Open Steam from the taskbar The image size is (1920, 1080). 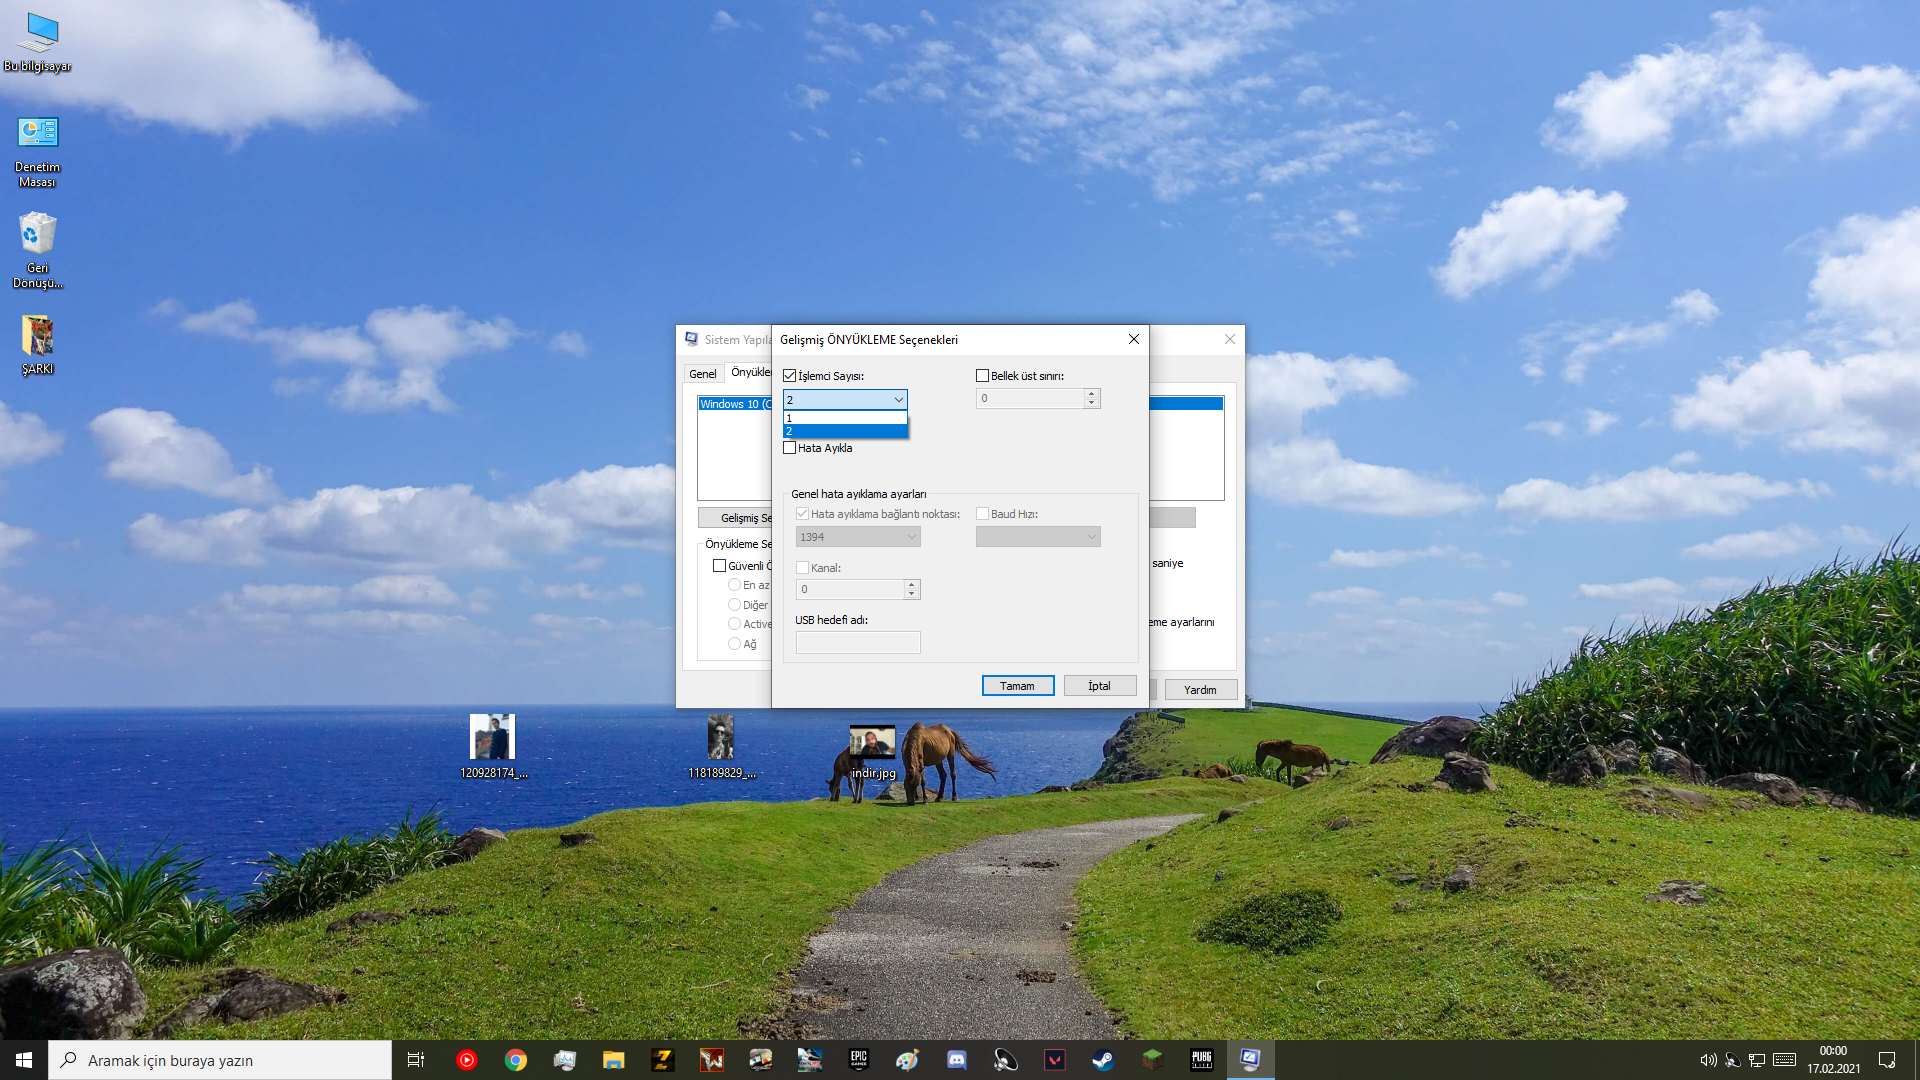click(x=1103, y=1060)
